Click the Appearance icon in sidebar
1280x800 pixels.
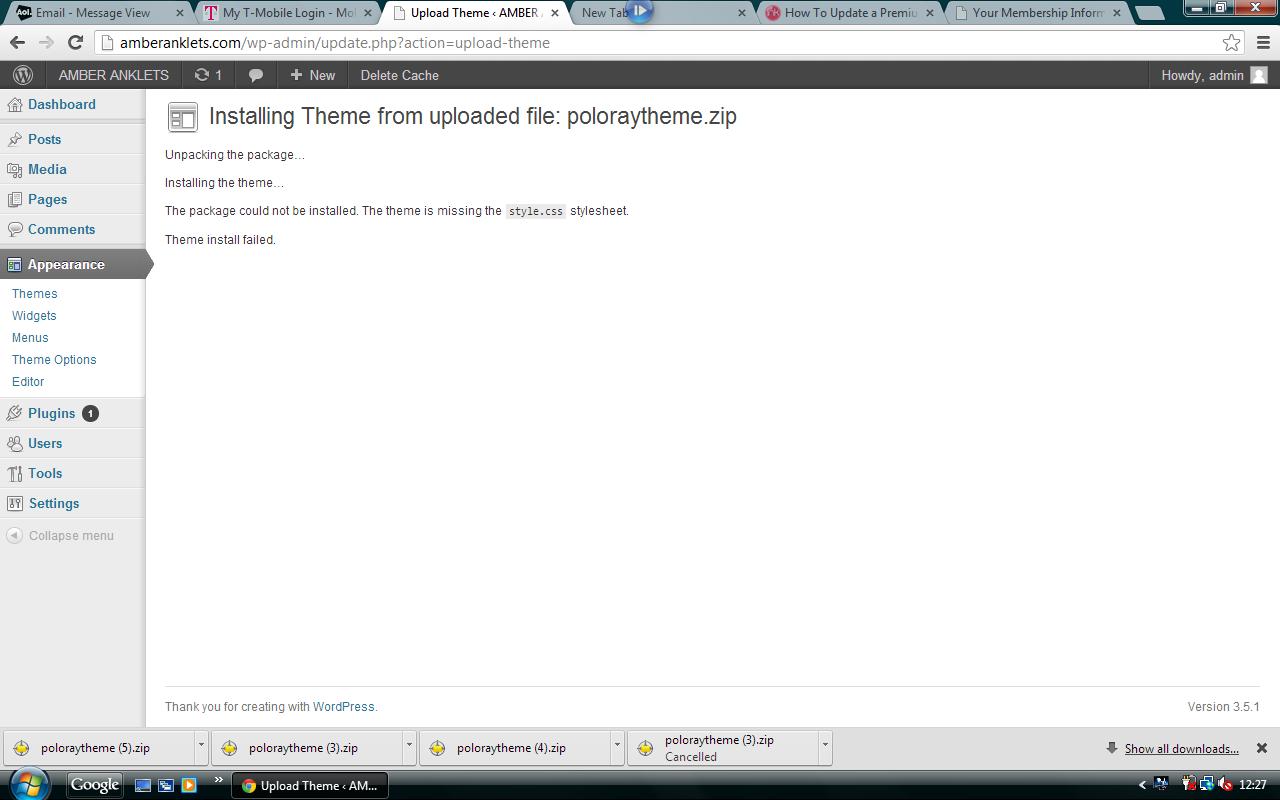click(x=14, y=264)
